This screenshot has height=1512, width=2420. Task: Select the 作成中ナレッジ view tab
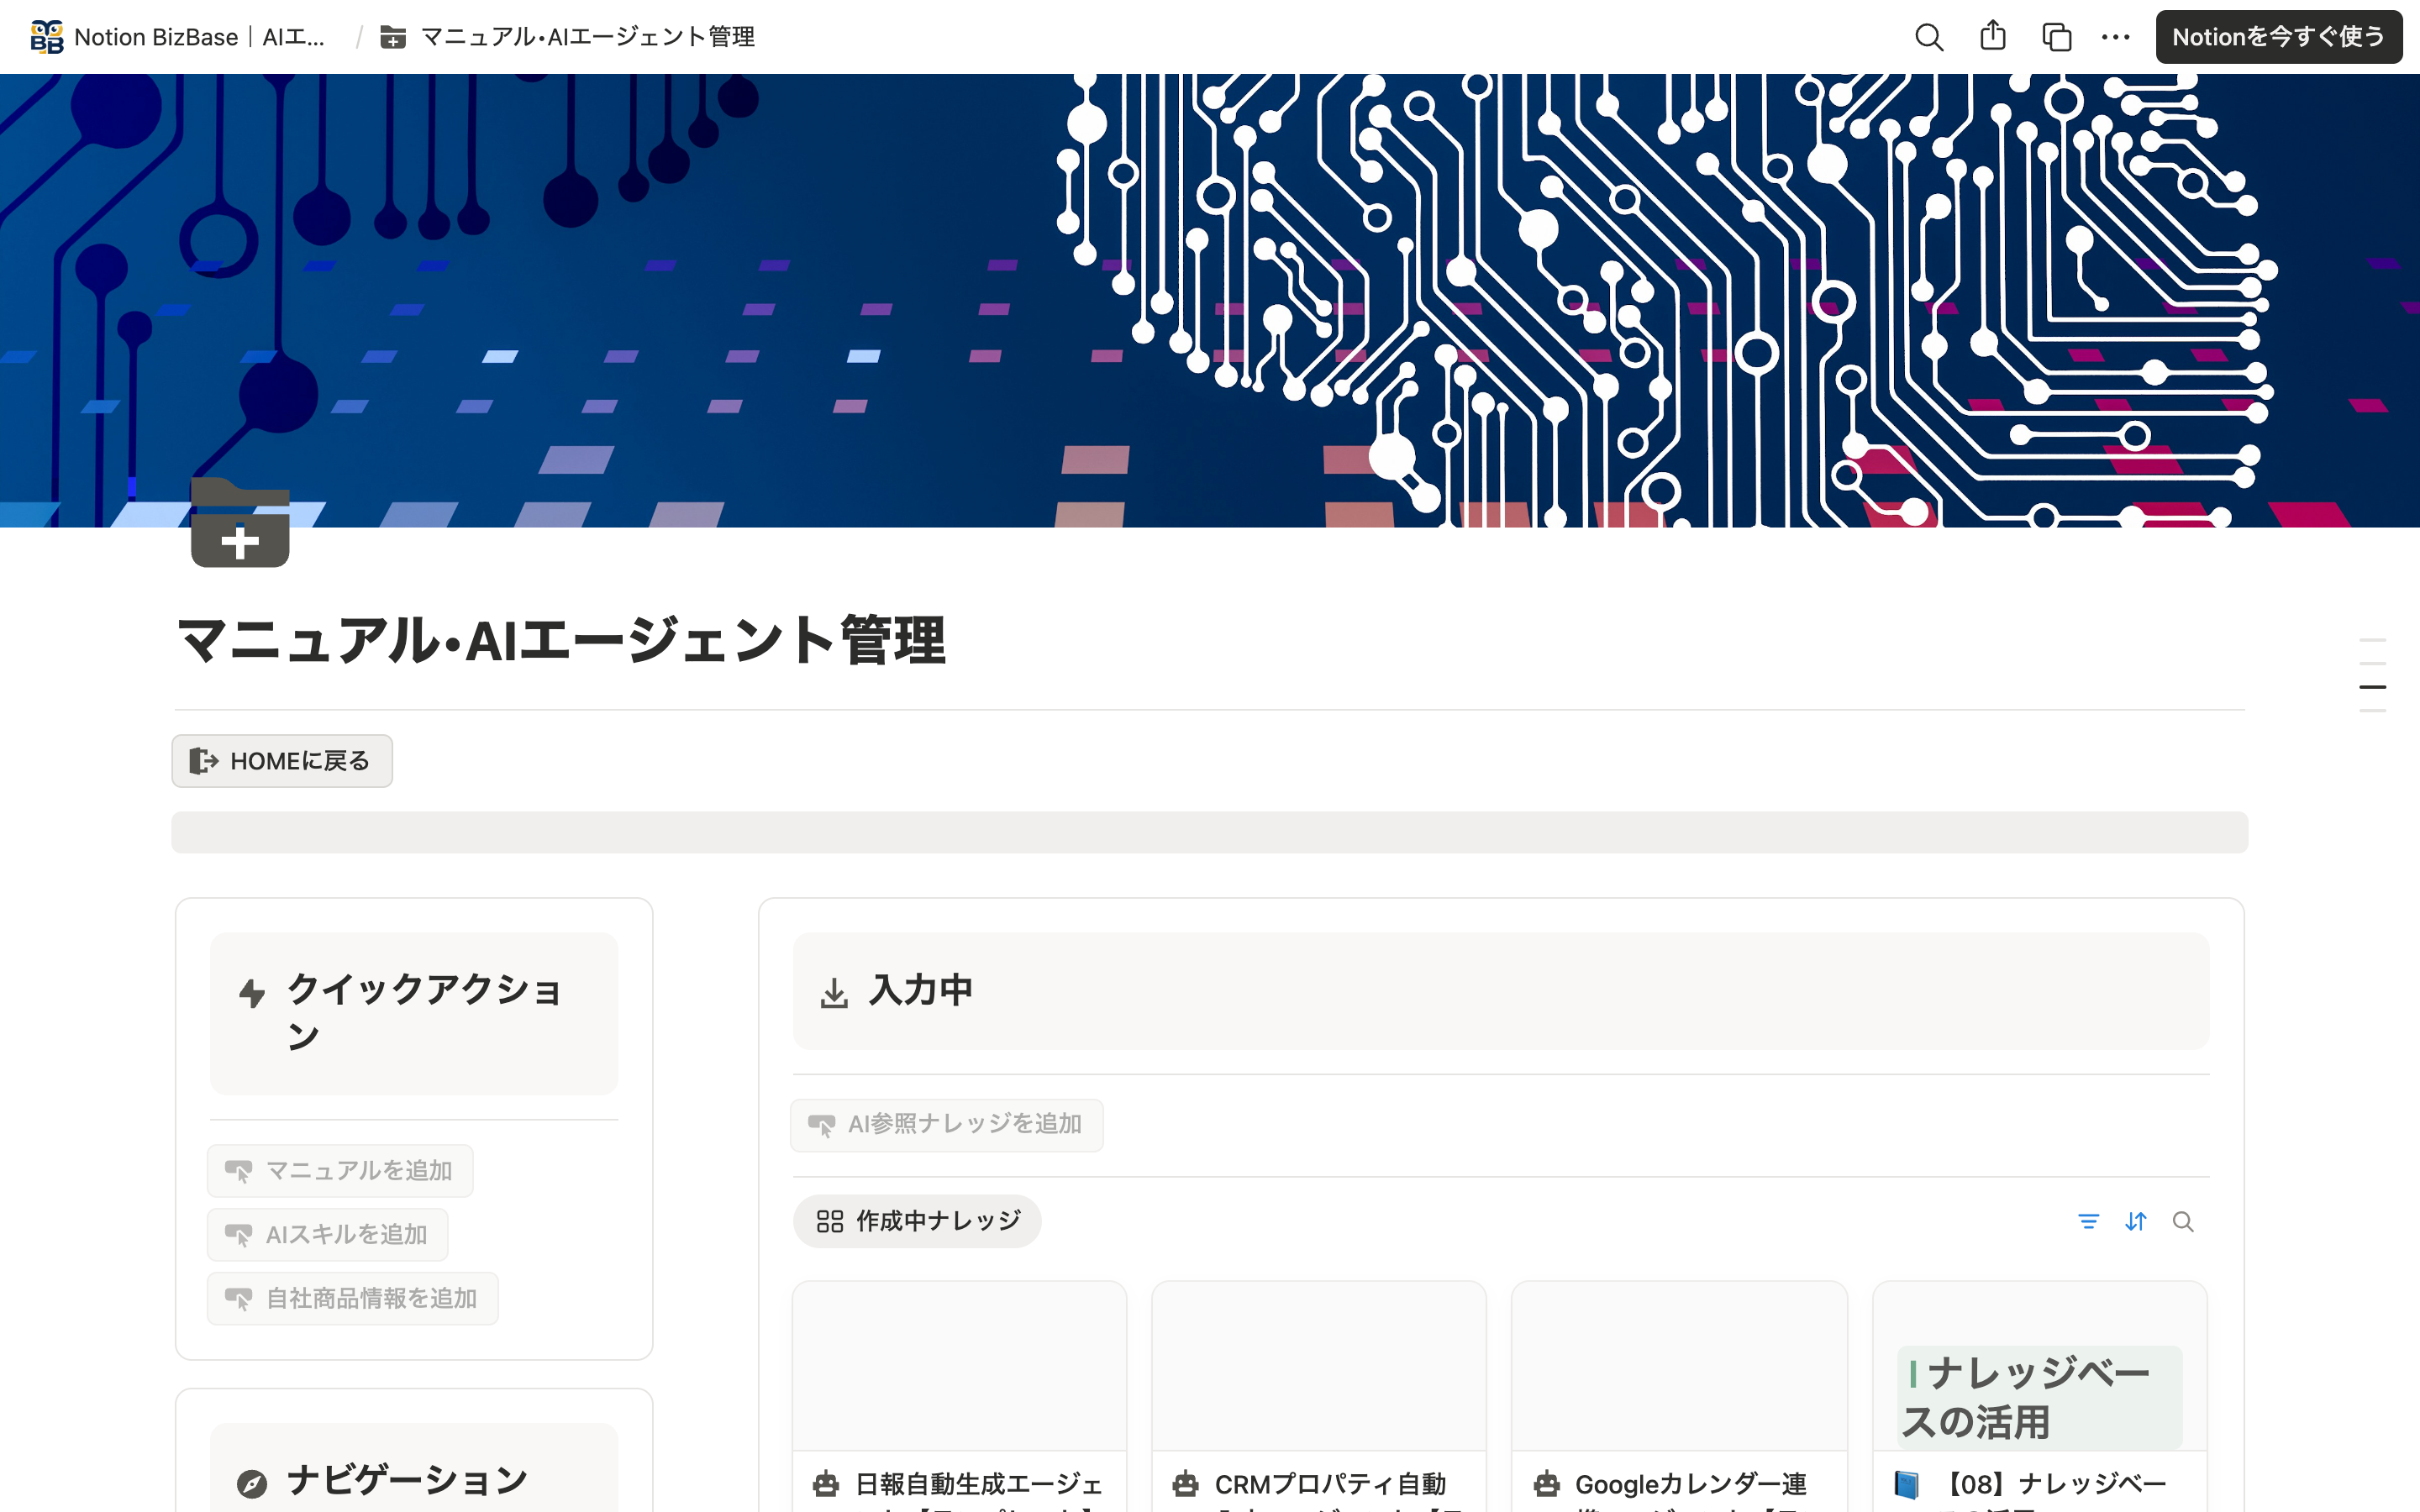pos(917,1221)
